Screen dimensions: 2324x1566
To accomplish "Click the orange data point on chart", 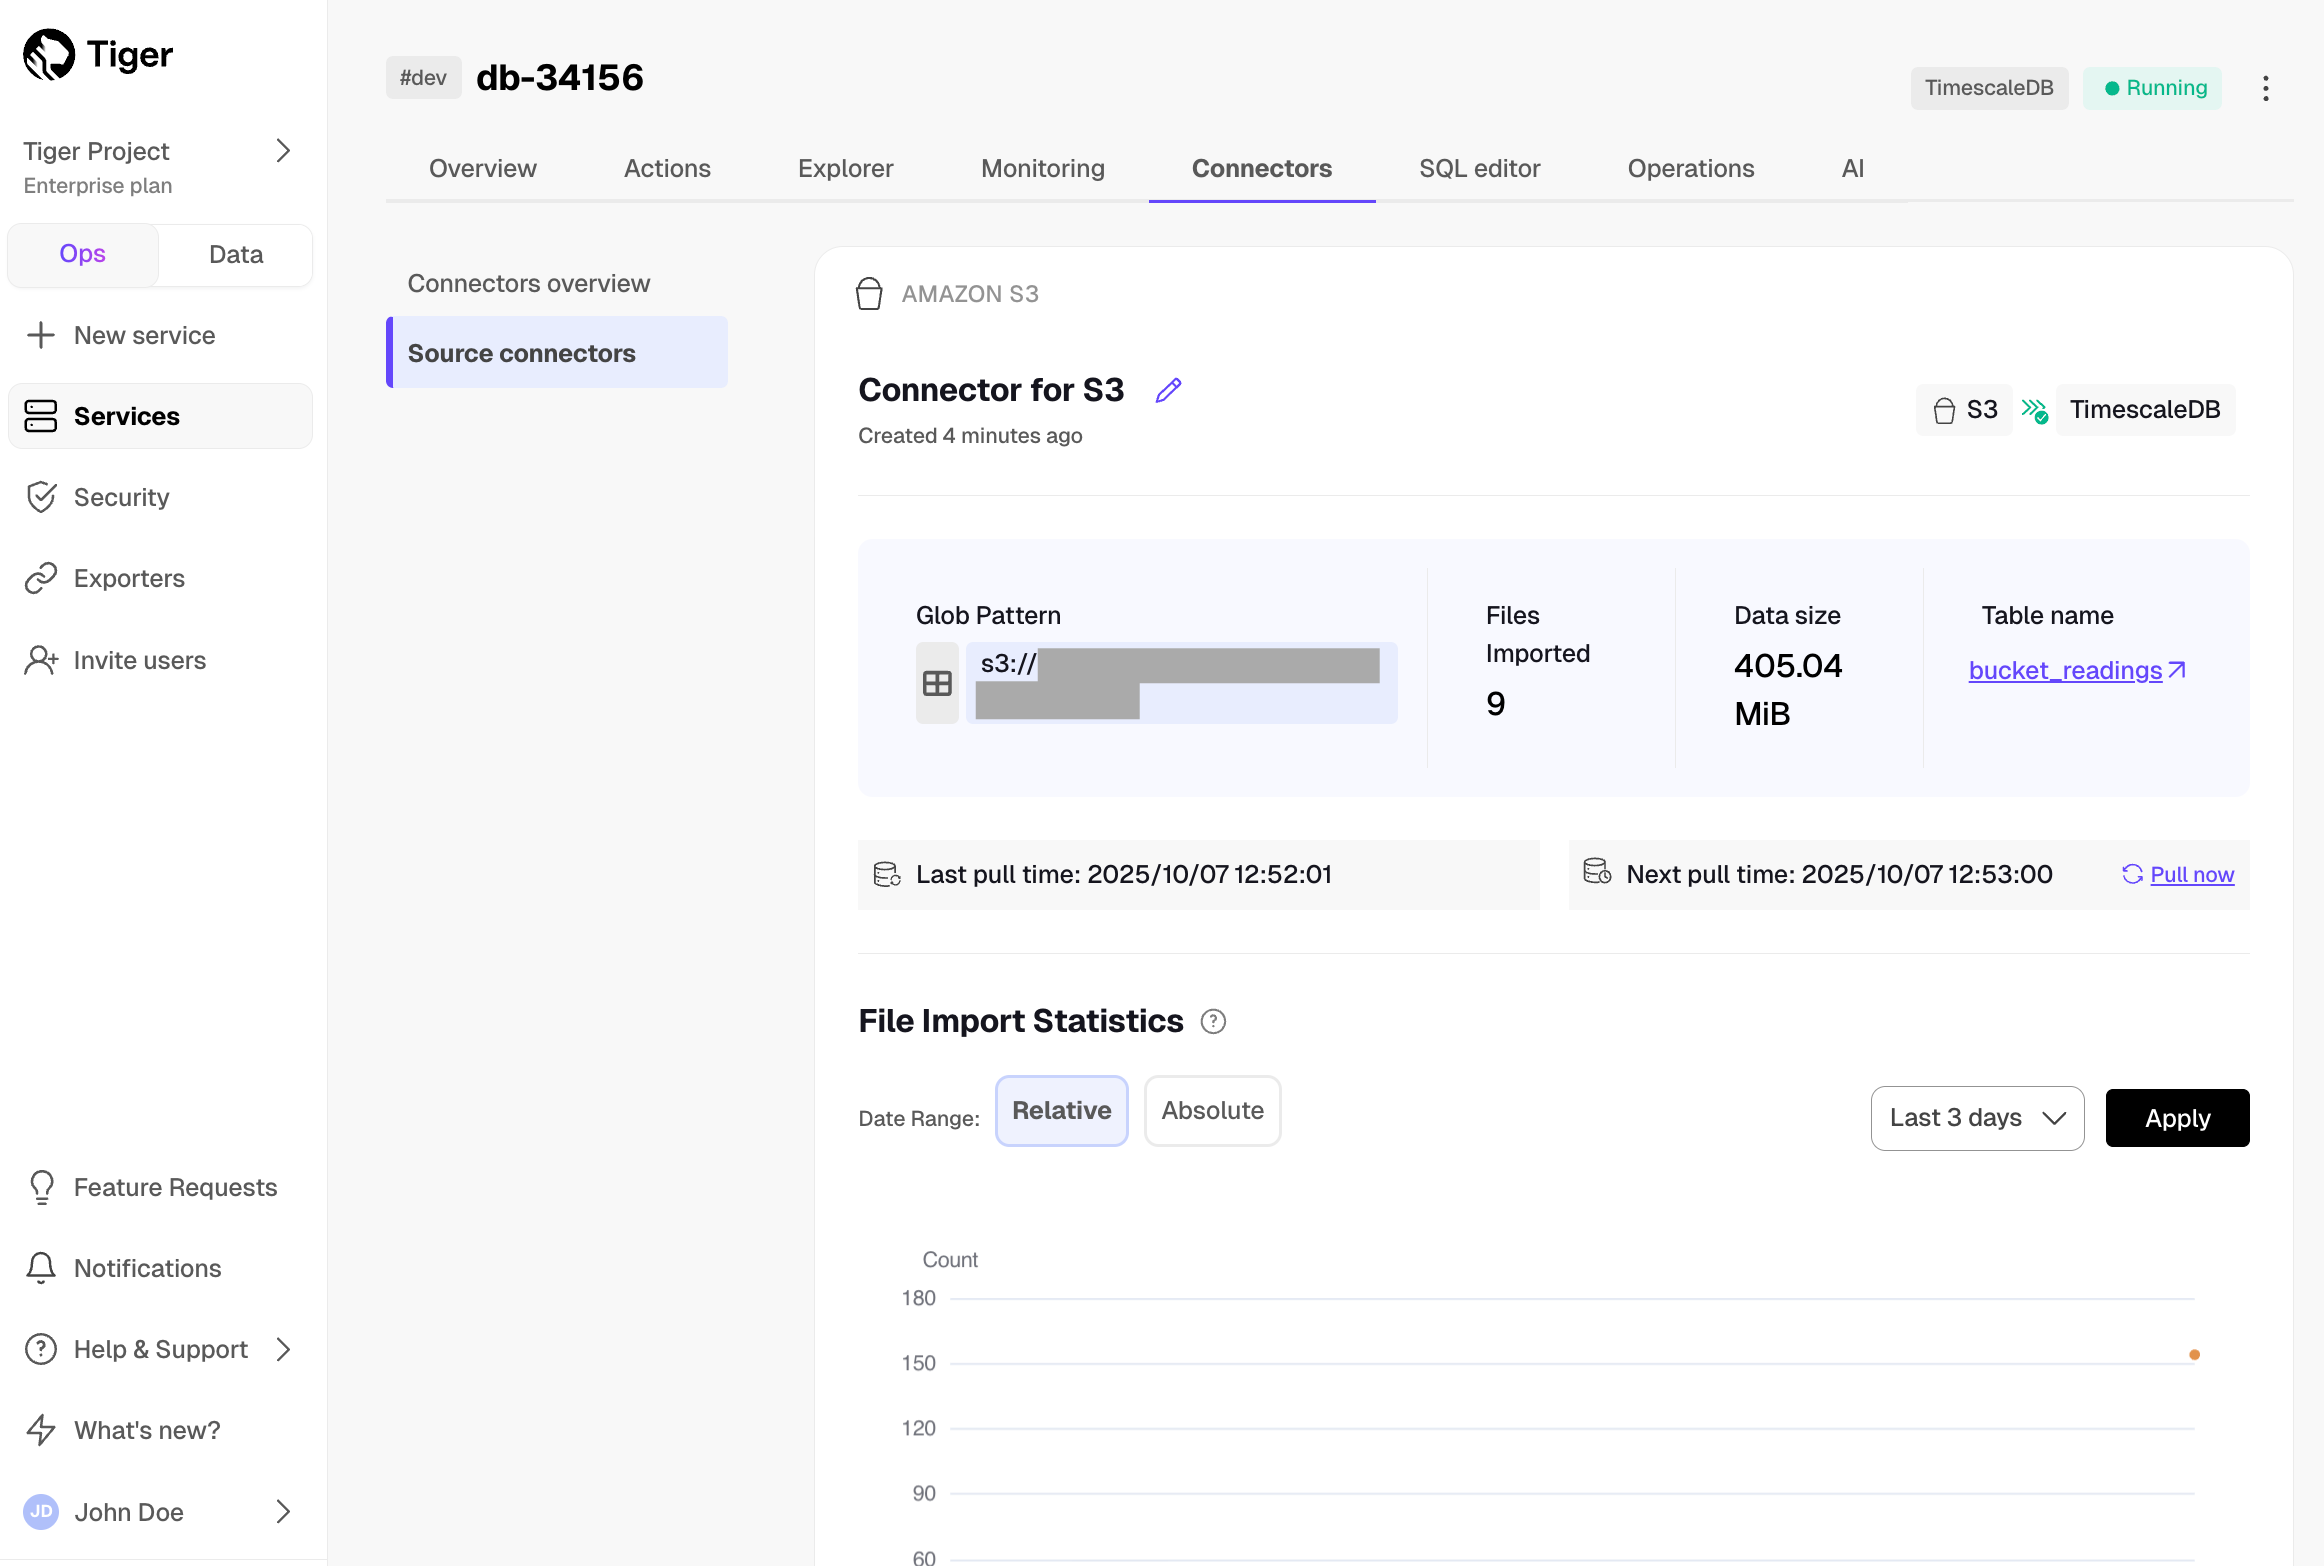I will point(2194,1355).
